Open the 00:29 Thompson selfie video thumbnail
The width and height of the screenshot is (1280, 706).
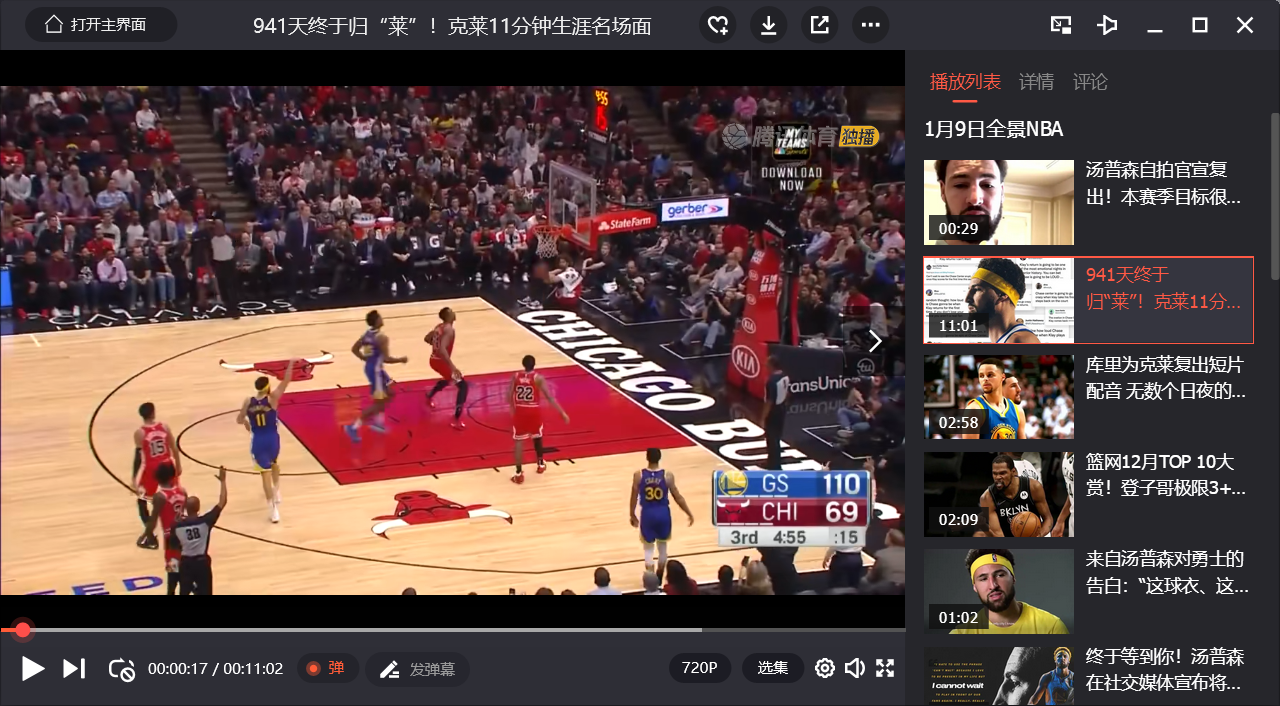998,203
